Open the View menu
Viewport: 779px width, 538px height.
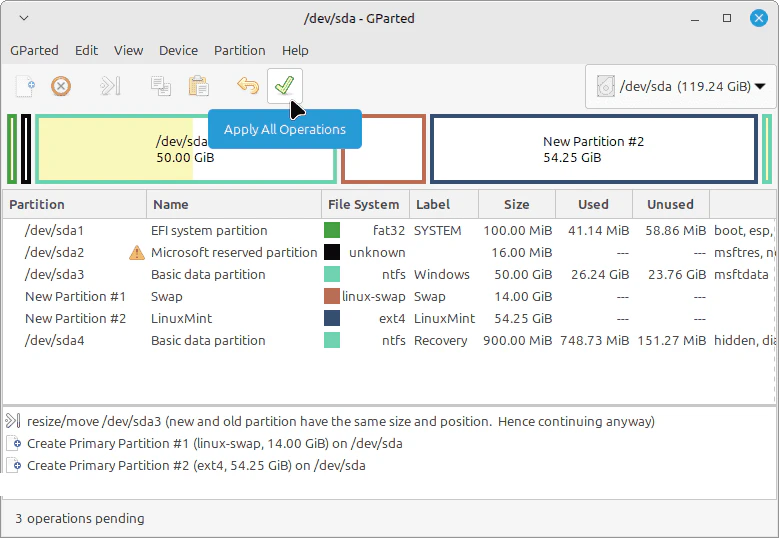pos(128,51)
